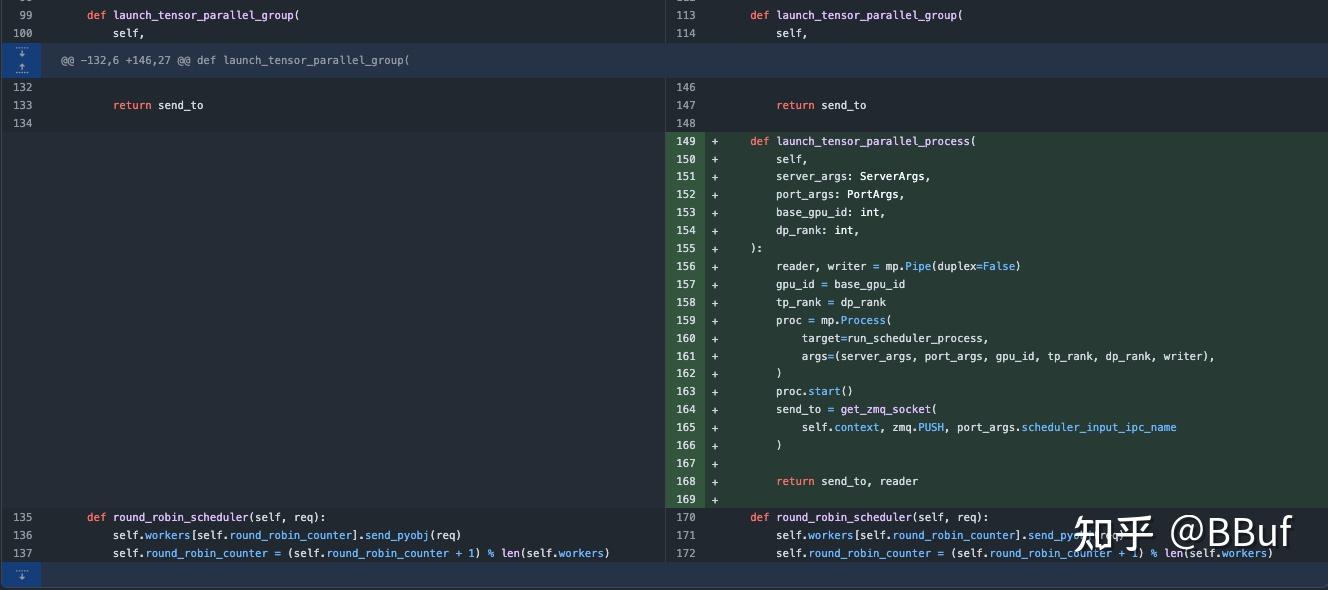
Task: Select added line number 149
Action: [x=685, y=141]
